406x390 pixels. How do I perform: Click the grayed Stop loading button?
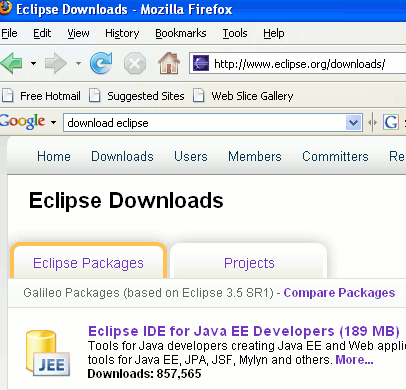coord(135,63)
